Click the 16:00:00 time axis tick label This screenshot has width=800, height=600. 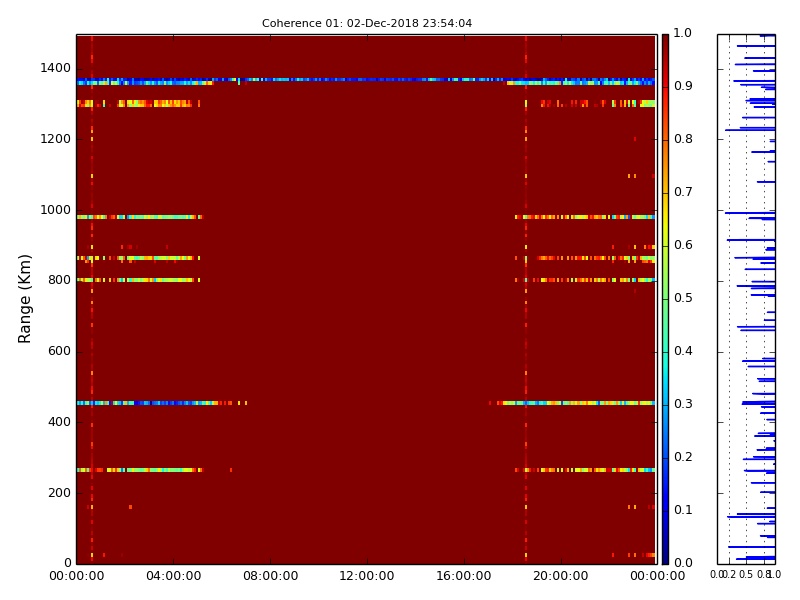[x=463, y=576]
